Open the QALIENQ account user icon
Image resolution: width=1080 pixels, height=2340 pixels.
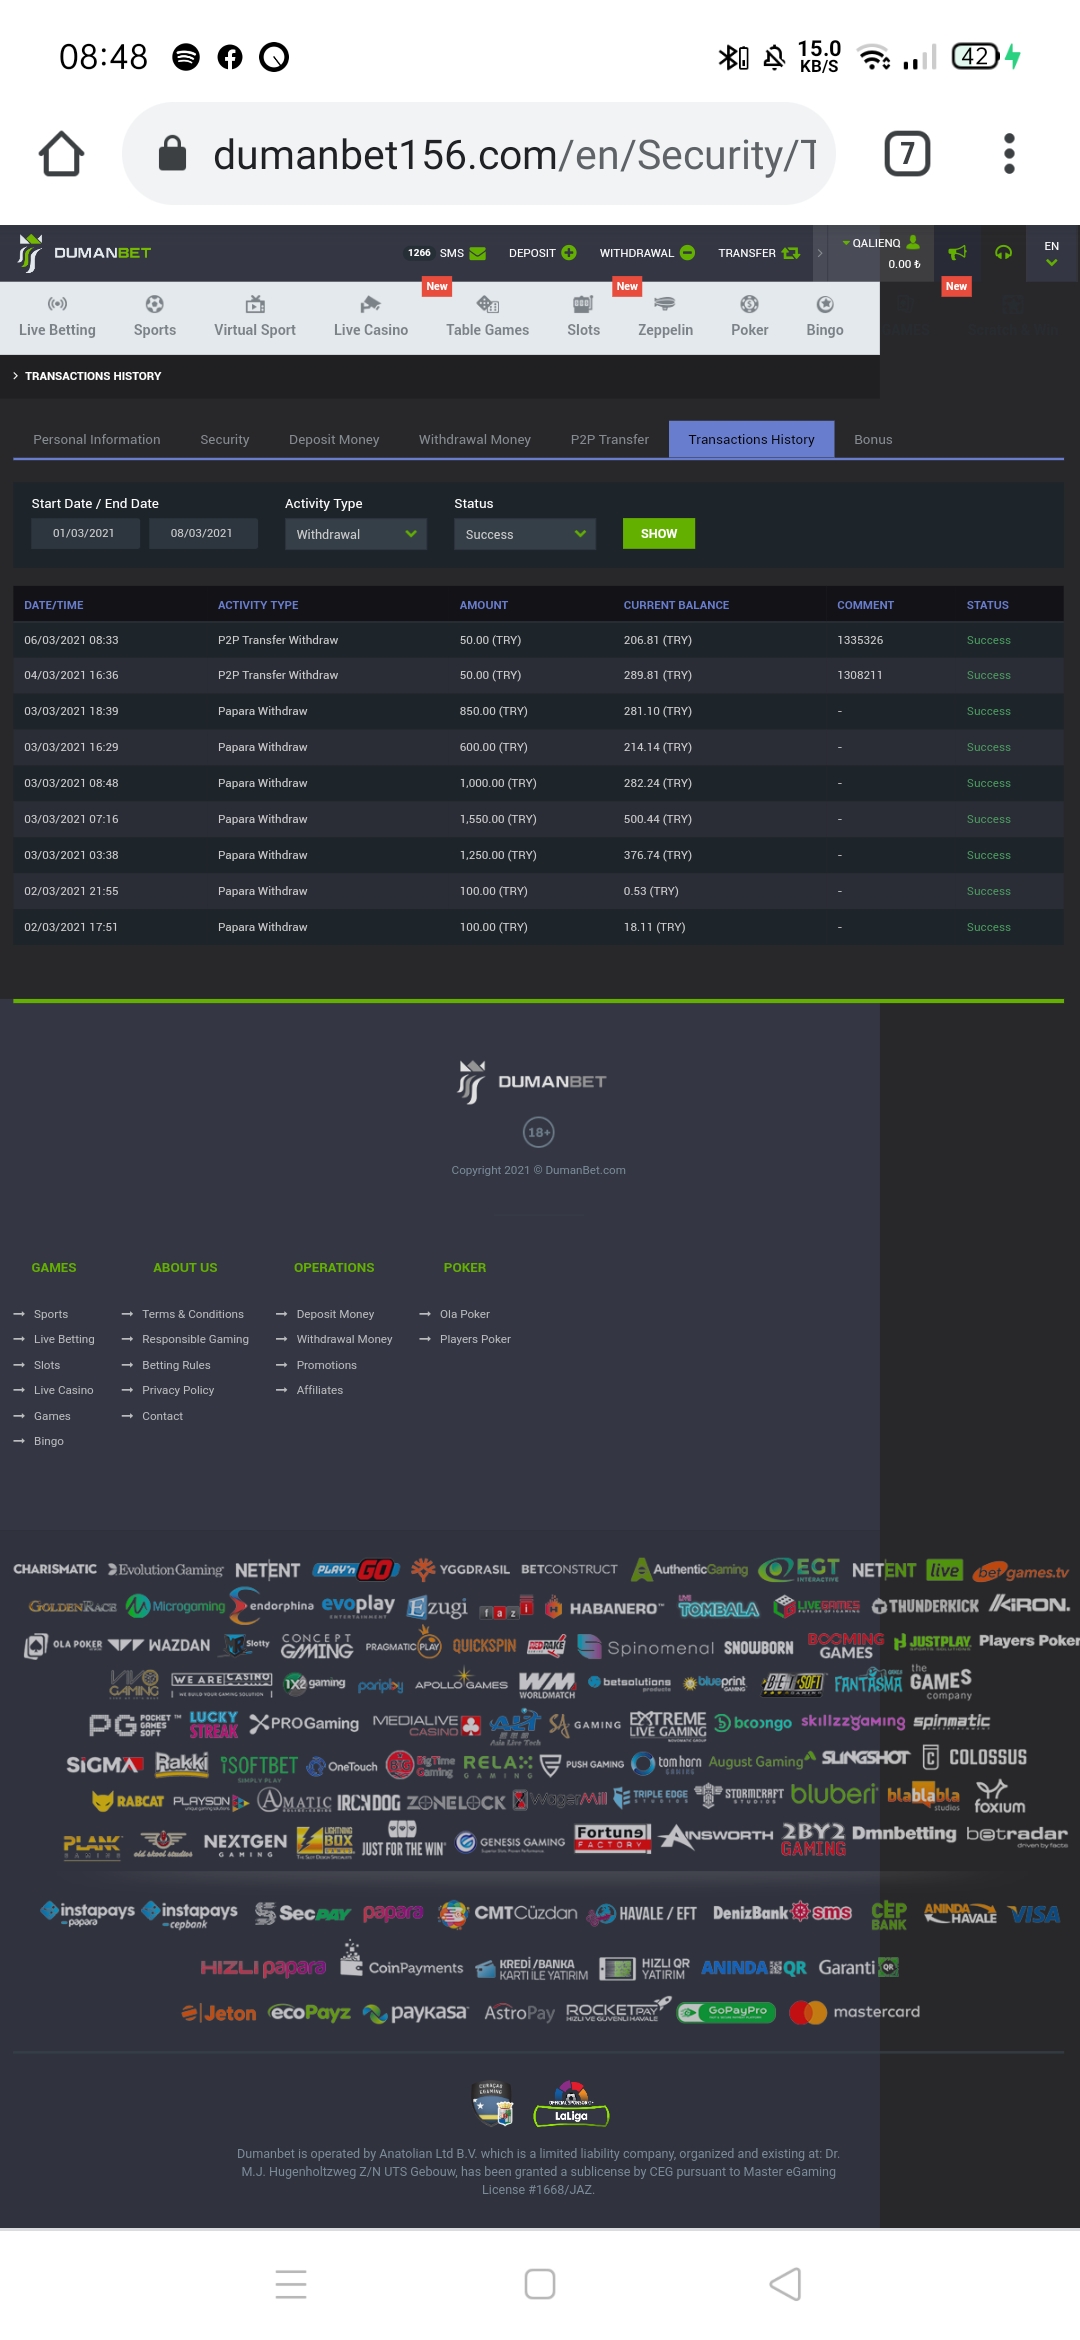(x=913, y=243)
